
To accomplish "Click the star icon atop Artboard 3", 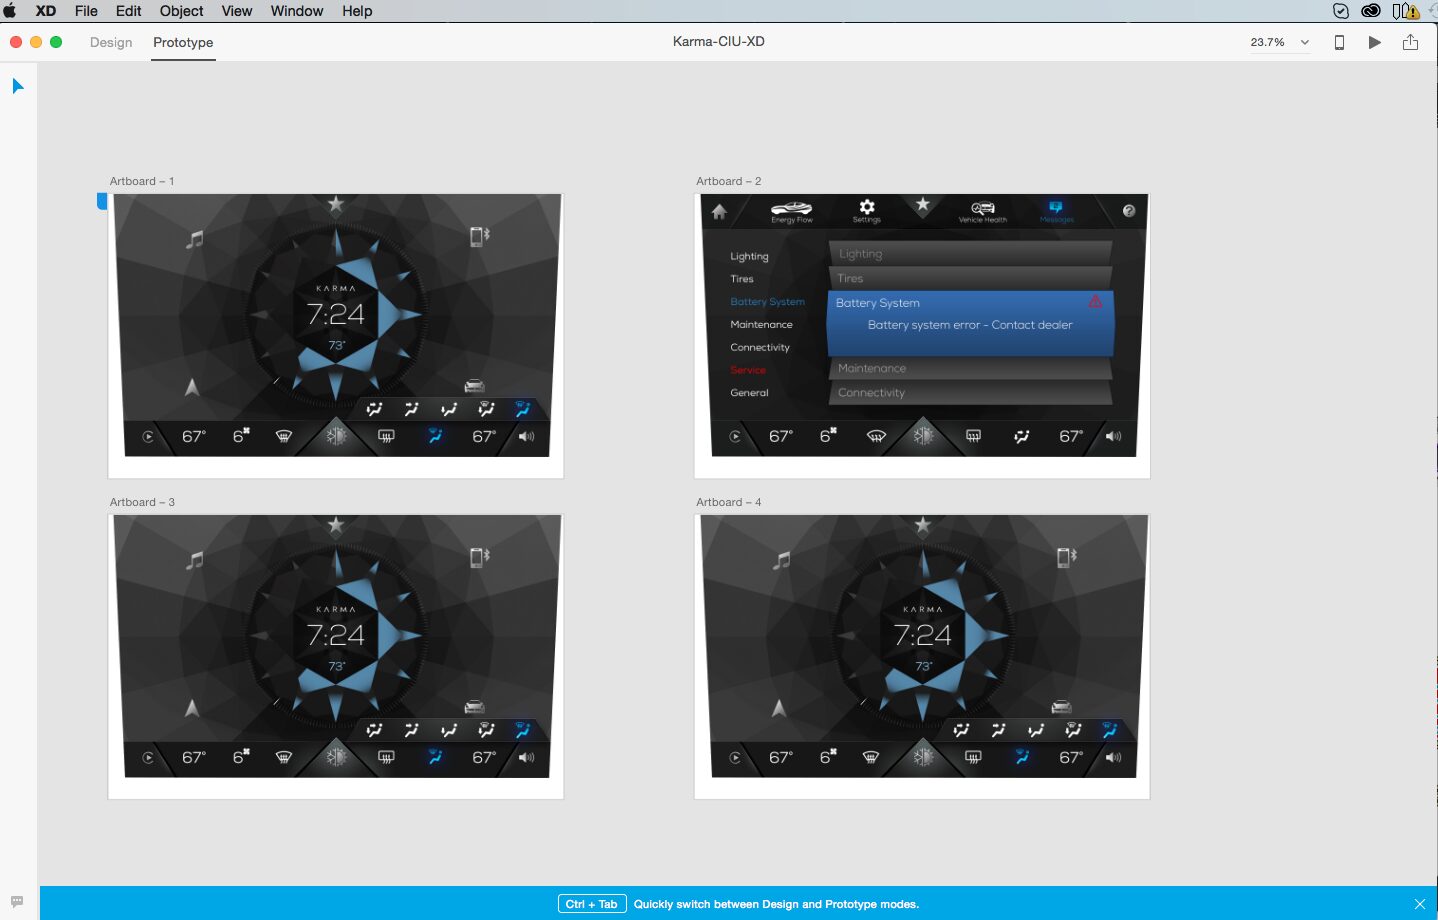I will (336, 525).
